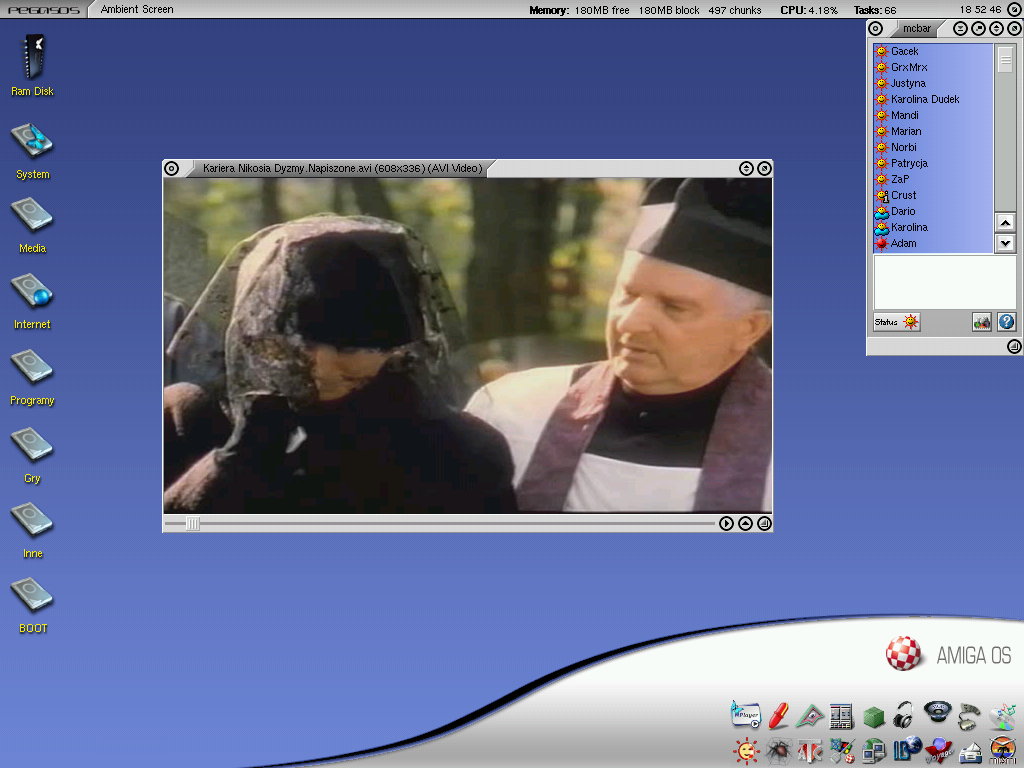1024x768 pixels.
Task: Click the play button in video window
Action: (726, 523)
